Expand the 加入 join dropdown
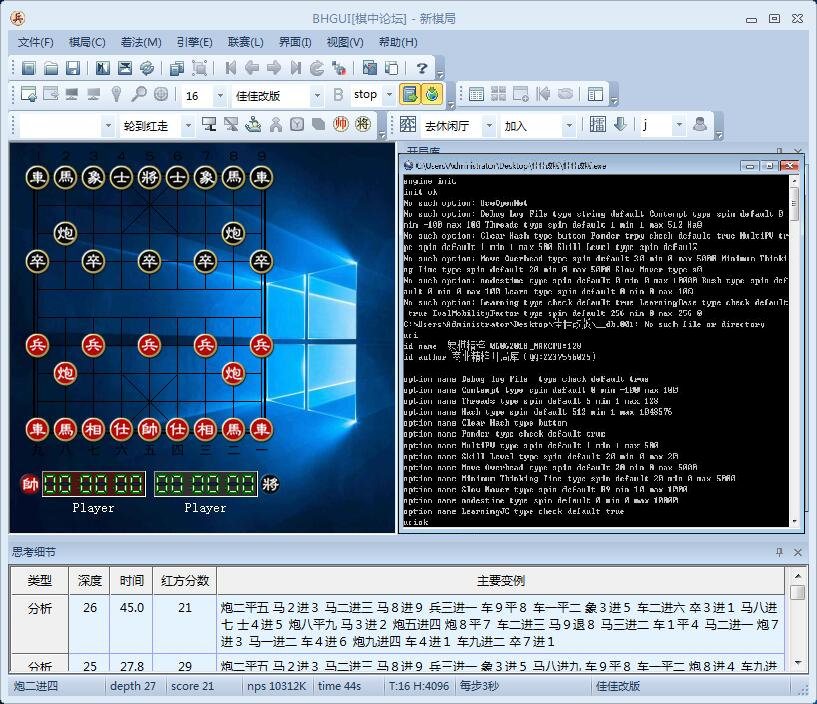This screenshot has height=704, width=817. (x=569, y=126)
